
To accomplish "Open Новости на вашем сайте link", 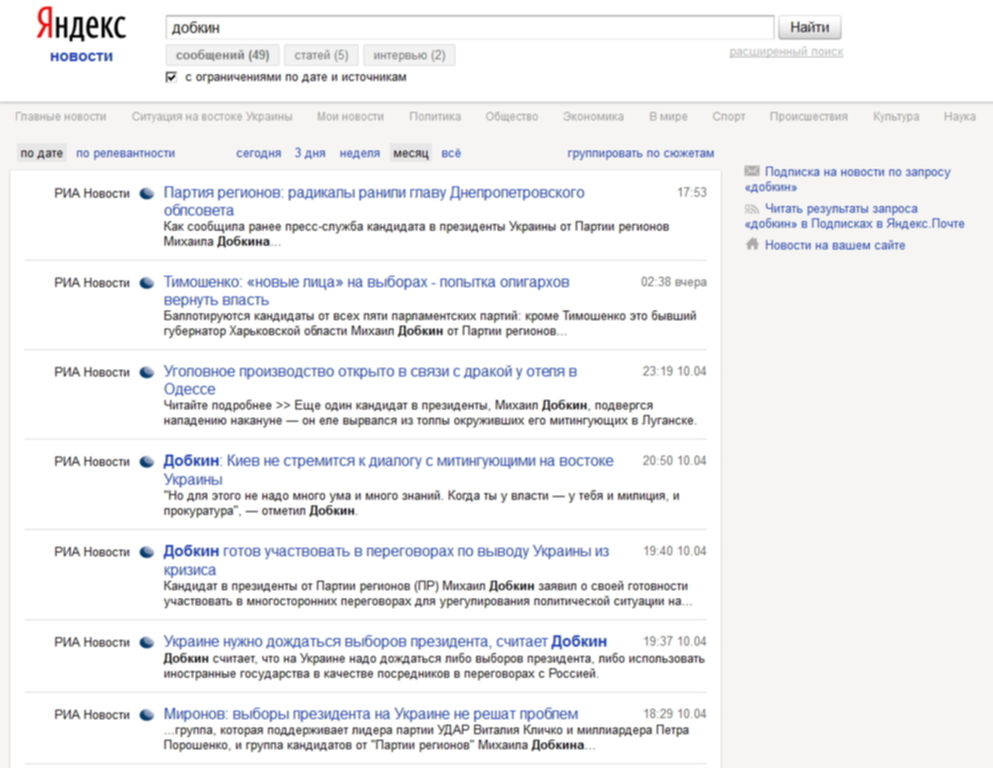I will coord(835,245).
